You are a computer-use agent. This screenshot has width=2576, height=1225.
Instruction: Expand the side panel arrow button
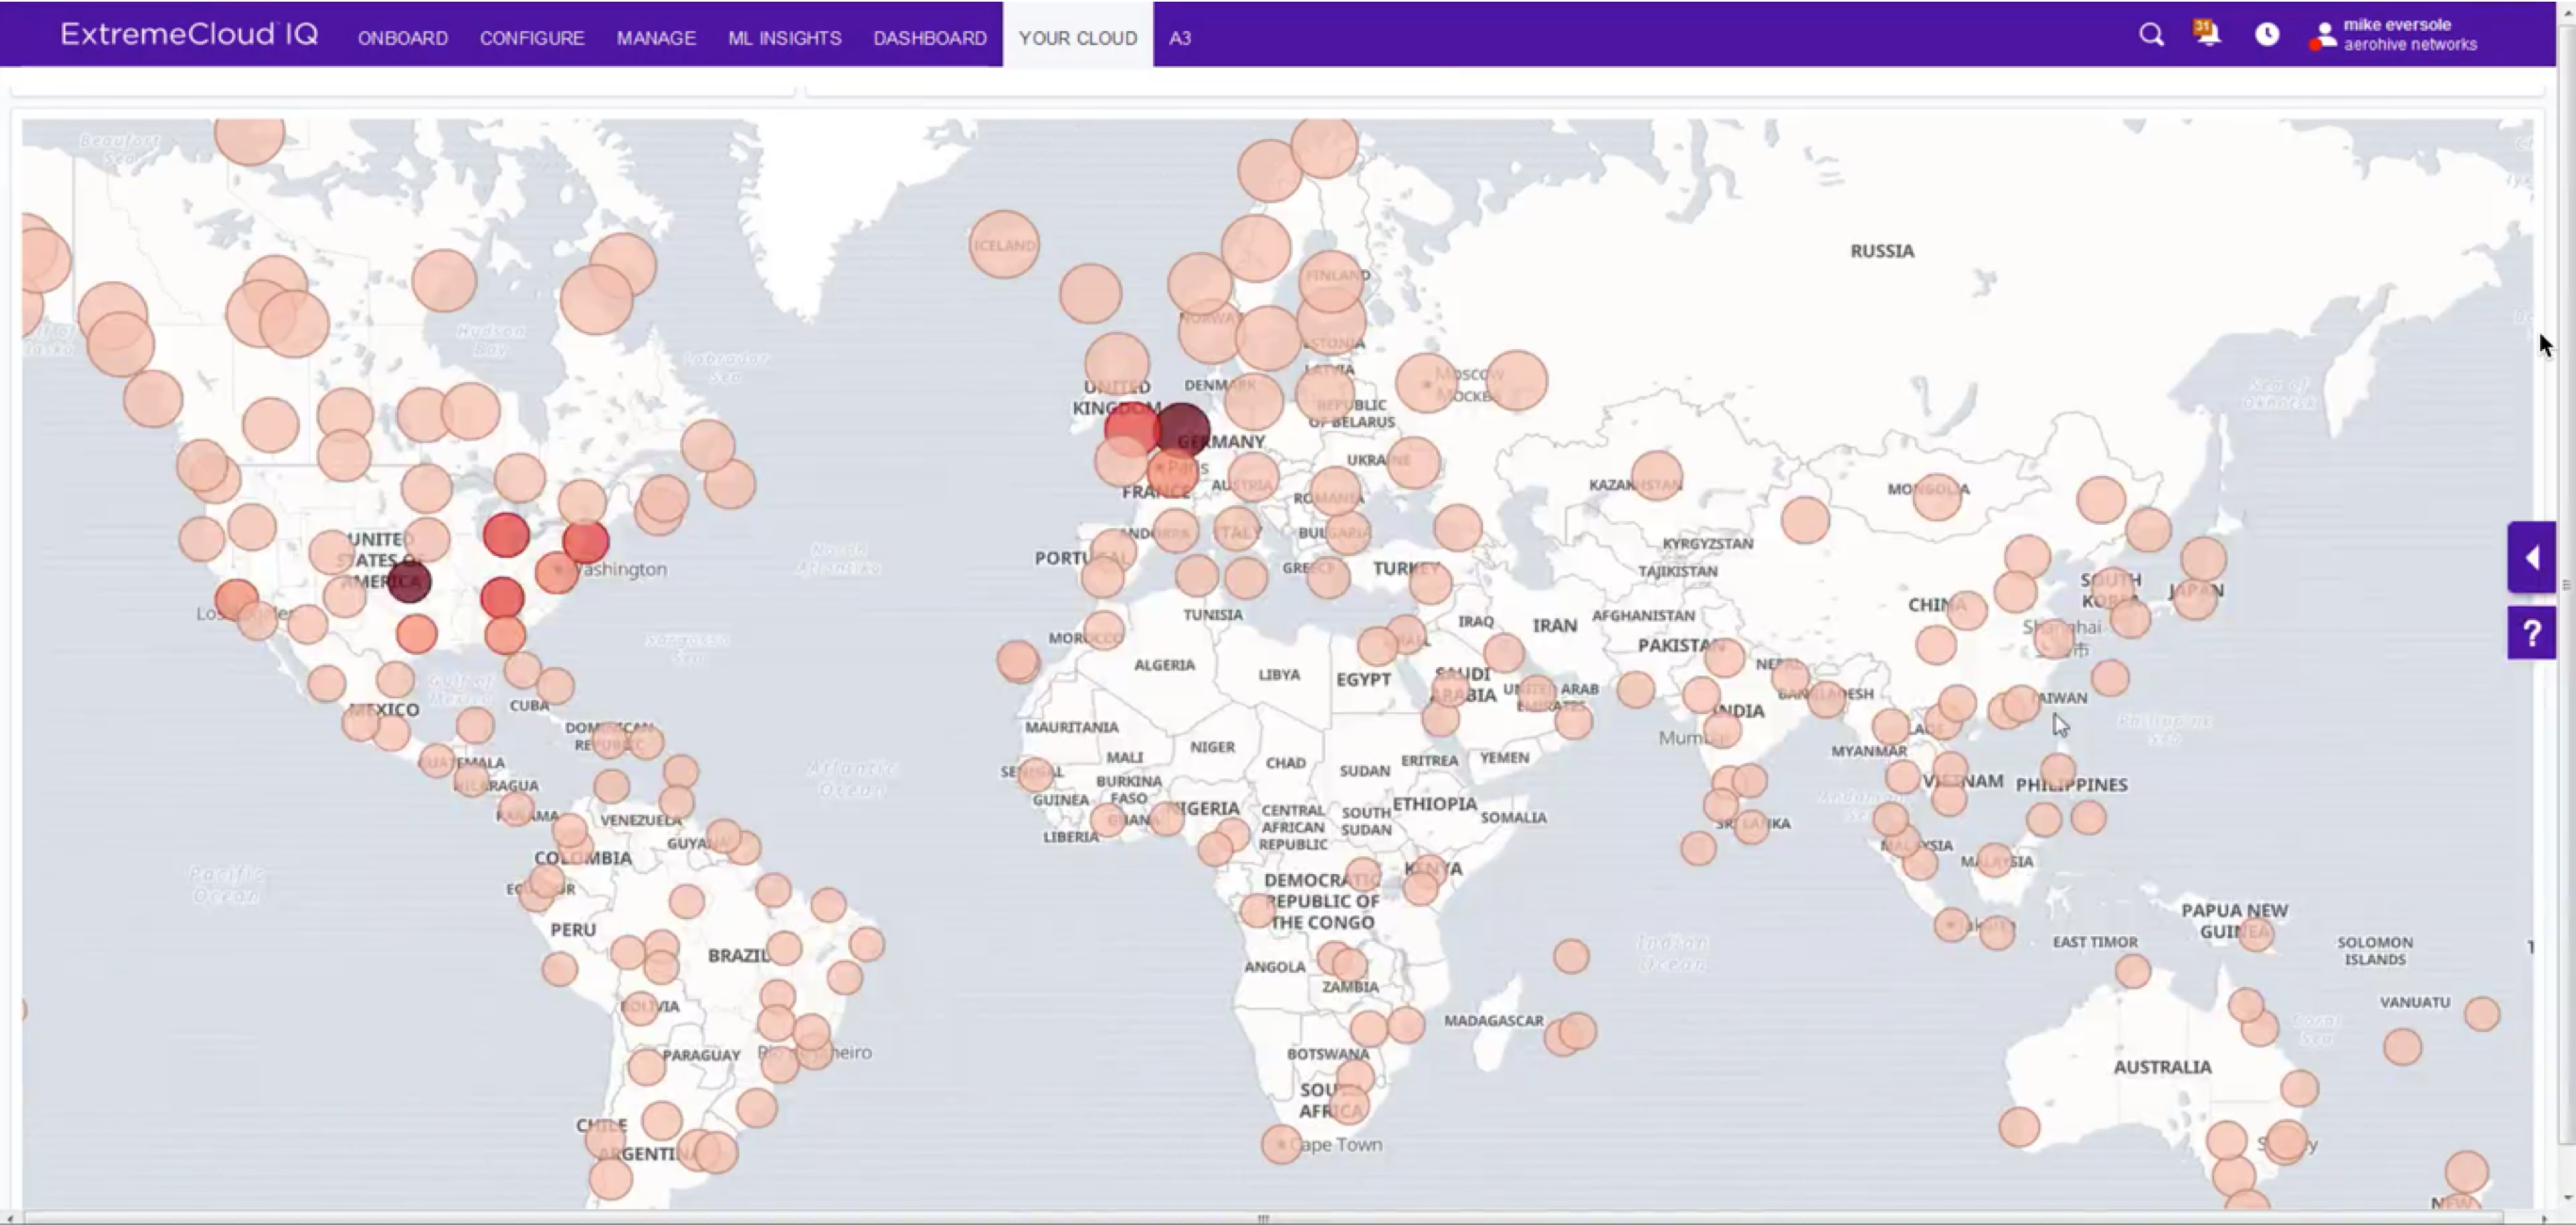tap(2531, 558)
